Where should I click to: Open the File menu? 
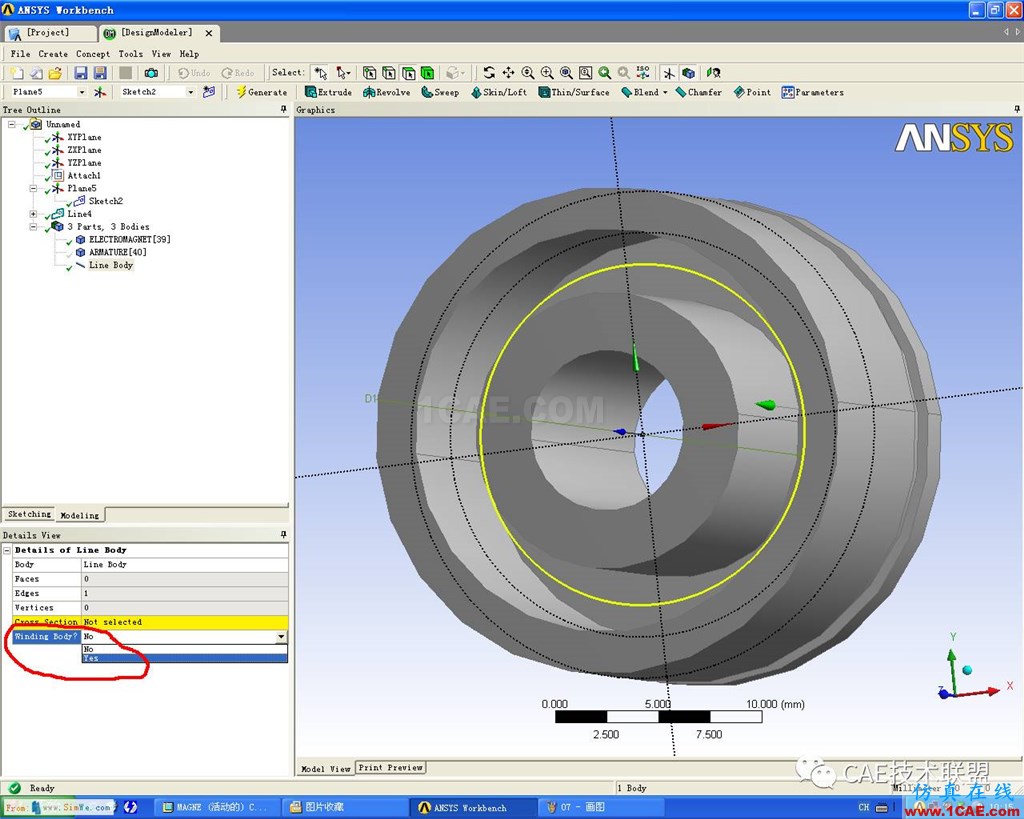click(20, 54)
